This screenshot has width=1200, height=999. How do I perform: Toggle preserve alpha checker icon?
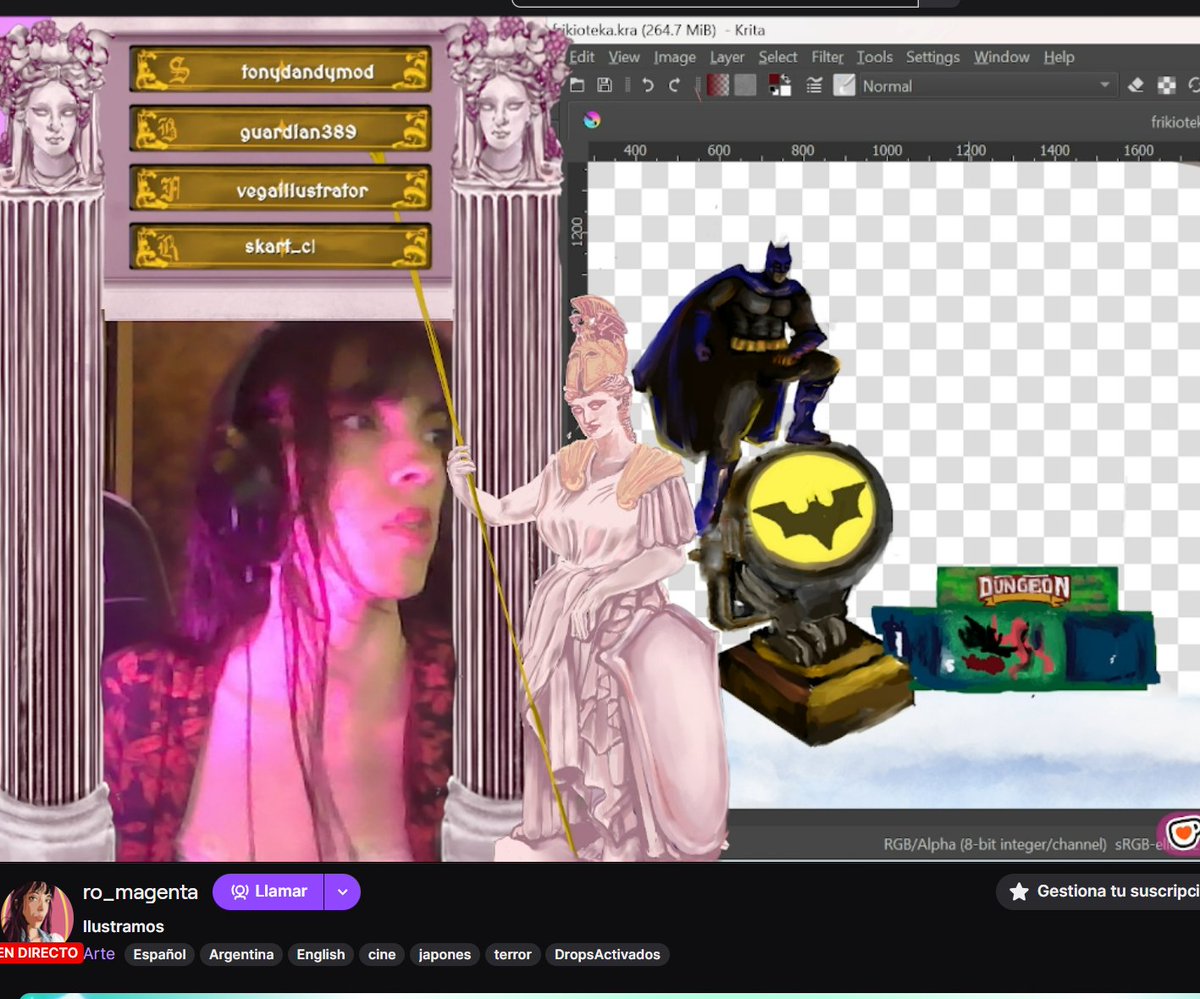click(x=1166, y=86)
